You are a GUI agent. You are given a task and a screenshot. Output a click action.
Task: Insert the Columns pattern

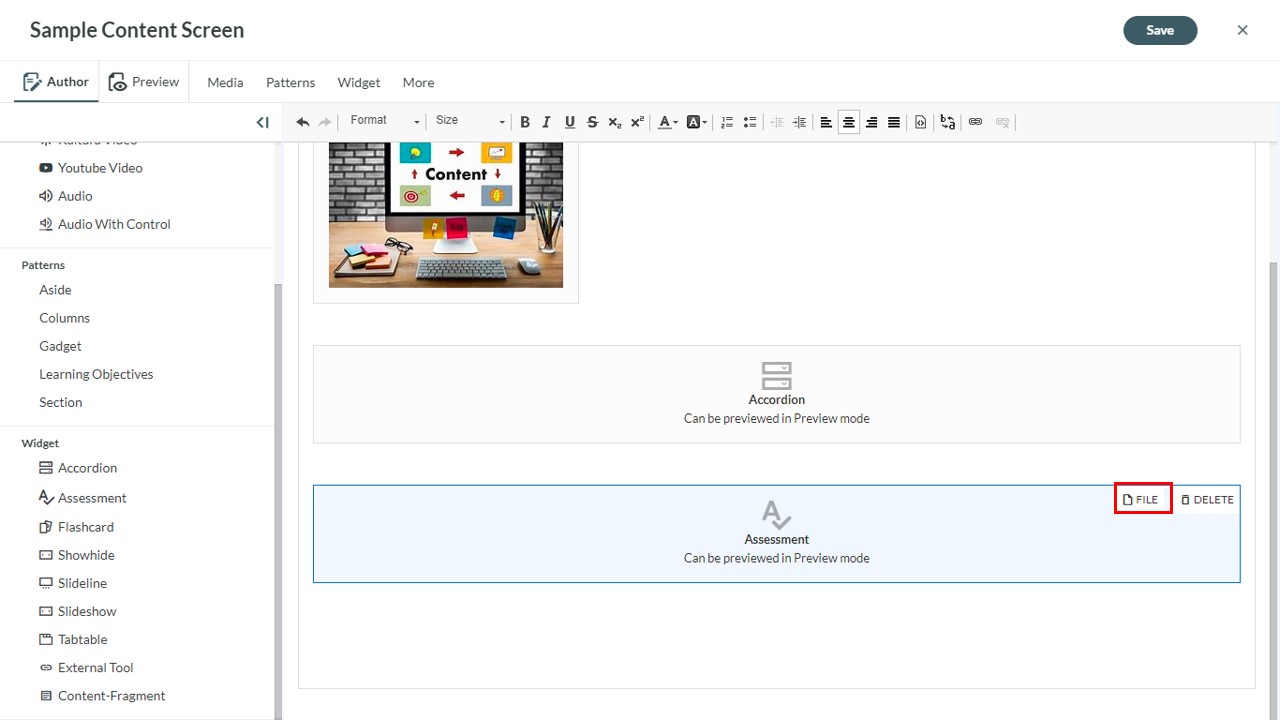[x=64, y=318]
